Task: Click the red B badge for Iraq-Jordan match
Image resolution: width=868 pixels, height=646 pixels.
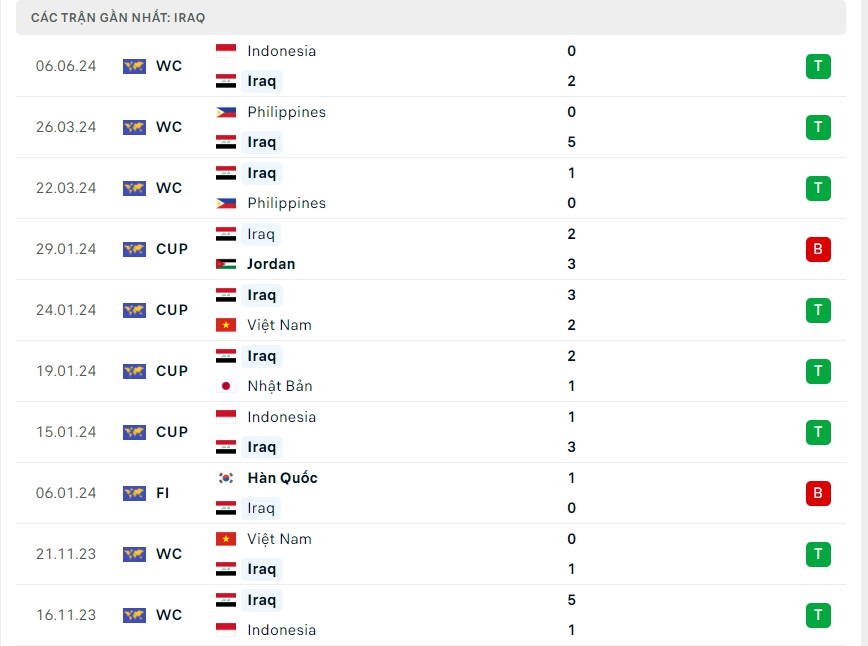Action: (x=818, y=249)
